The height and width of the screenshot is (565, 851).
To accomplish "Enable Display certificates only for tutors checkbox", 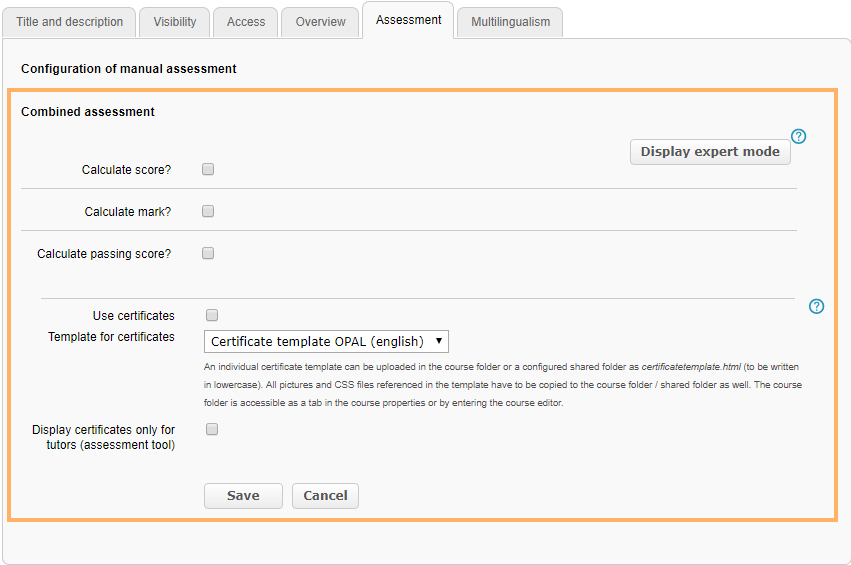I will [x=212, y=430].
